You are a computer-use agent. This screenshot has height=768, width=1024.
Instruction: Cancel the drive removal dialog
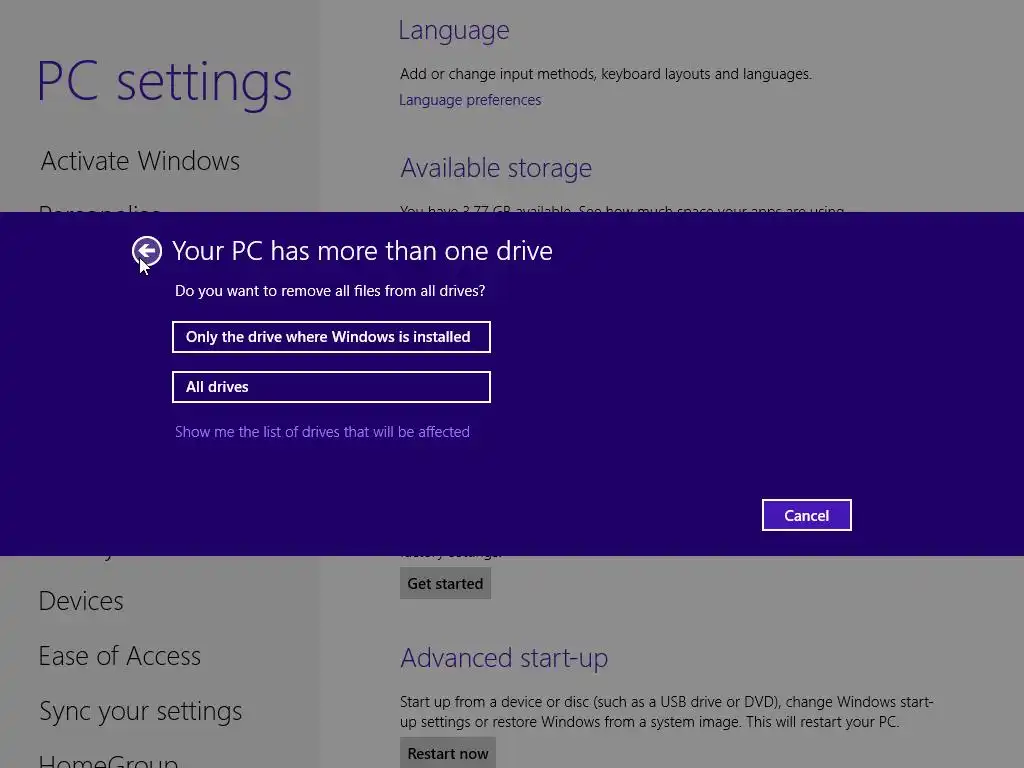tap(807, 515)
